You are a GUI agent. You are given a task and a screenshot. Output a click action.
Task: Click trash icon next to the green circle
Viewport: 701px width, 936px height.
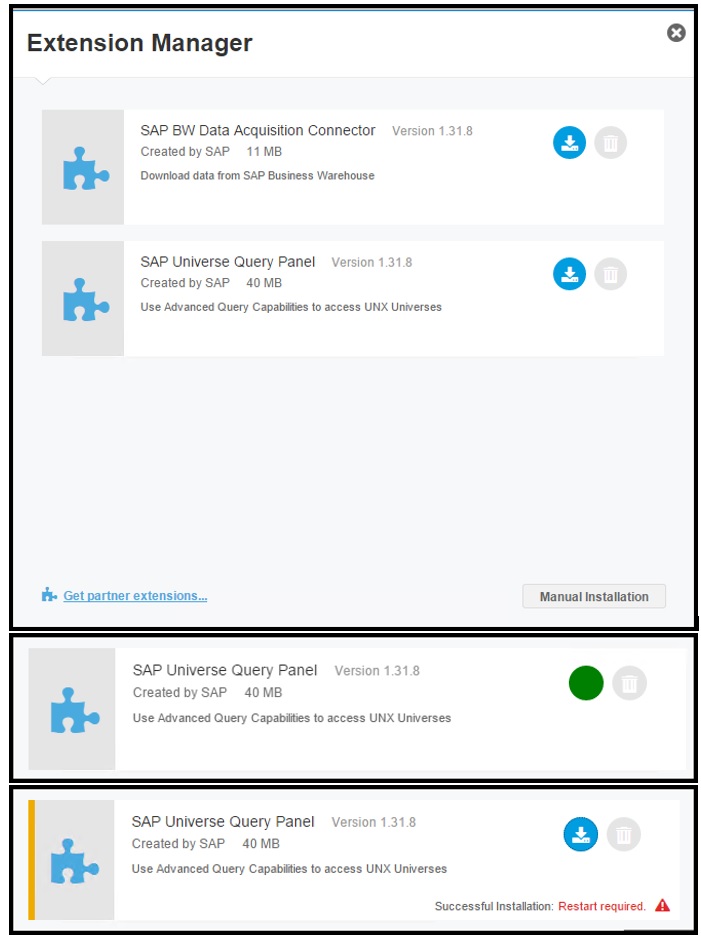click(x=629, y=683)
